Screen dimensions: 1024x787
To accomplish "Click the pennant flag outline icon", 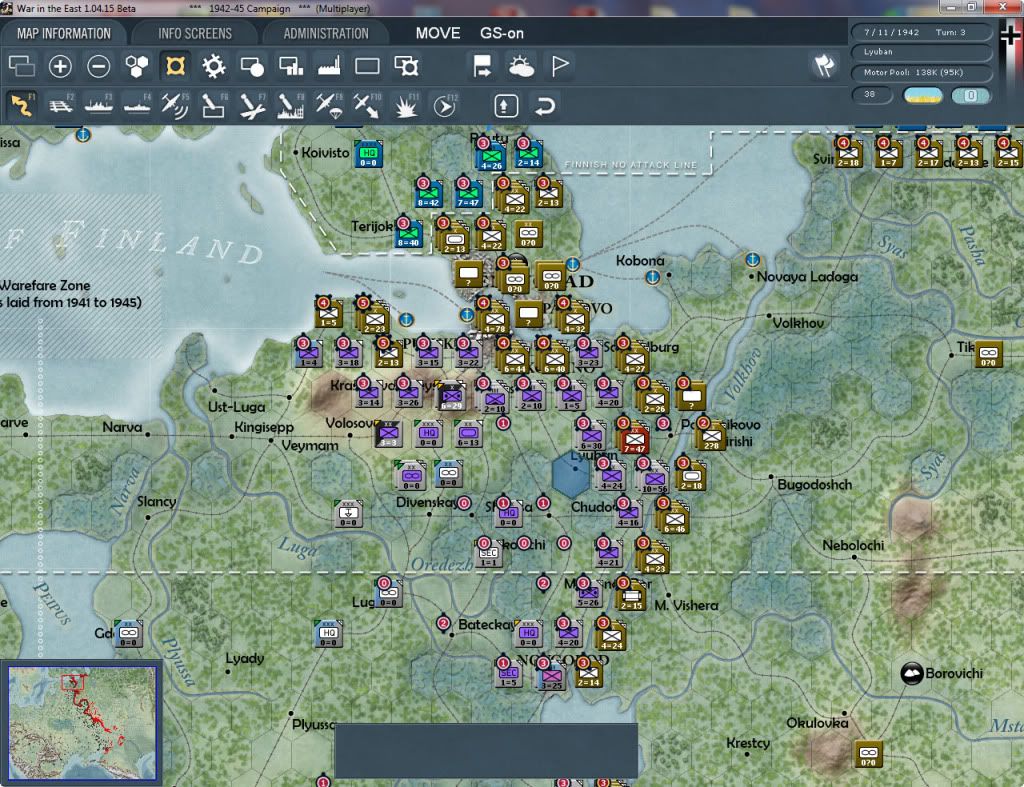I will [560, 66].
